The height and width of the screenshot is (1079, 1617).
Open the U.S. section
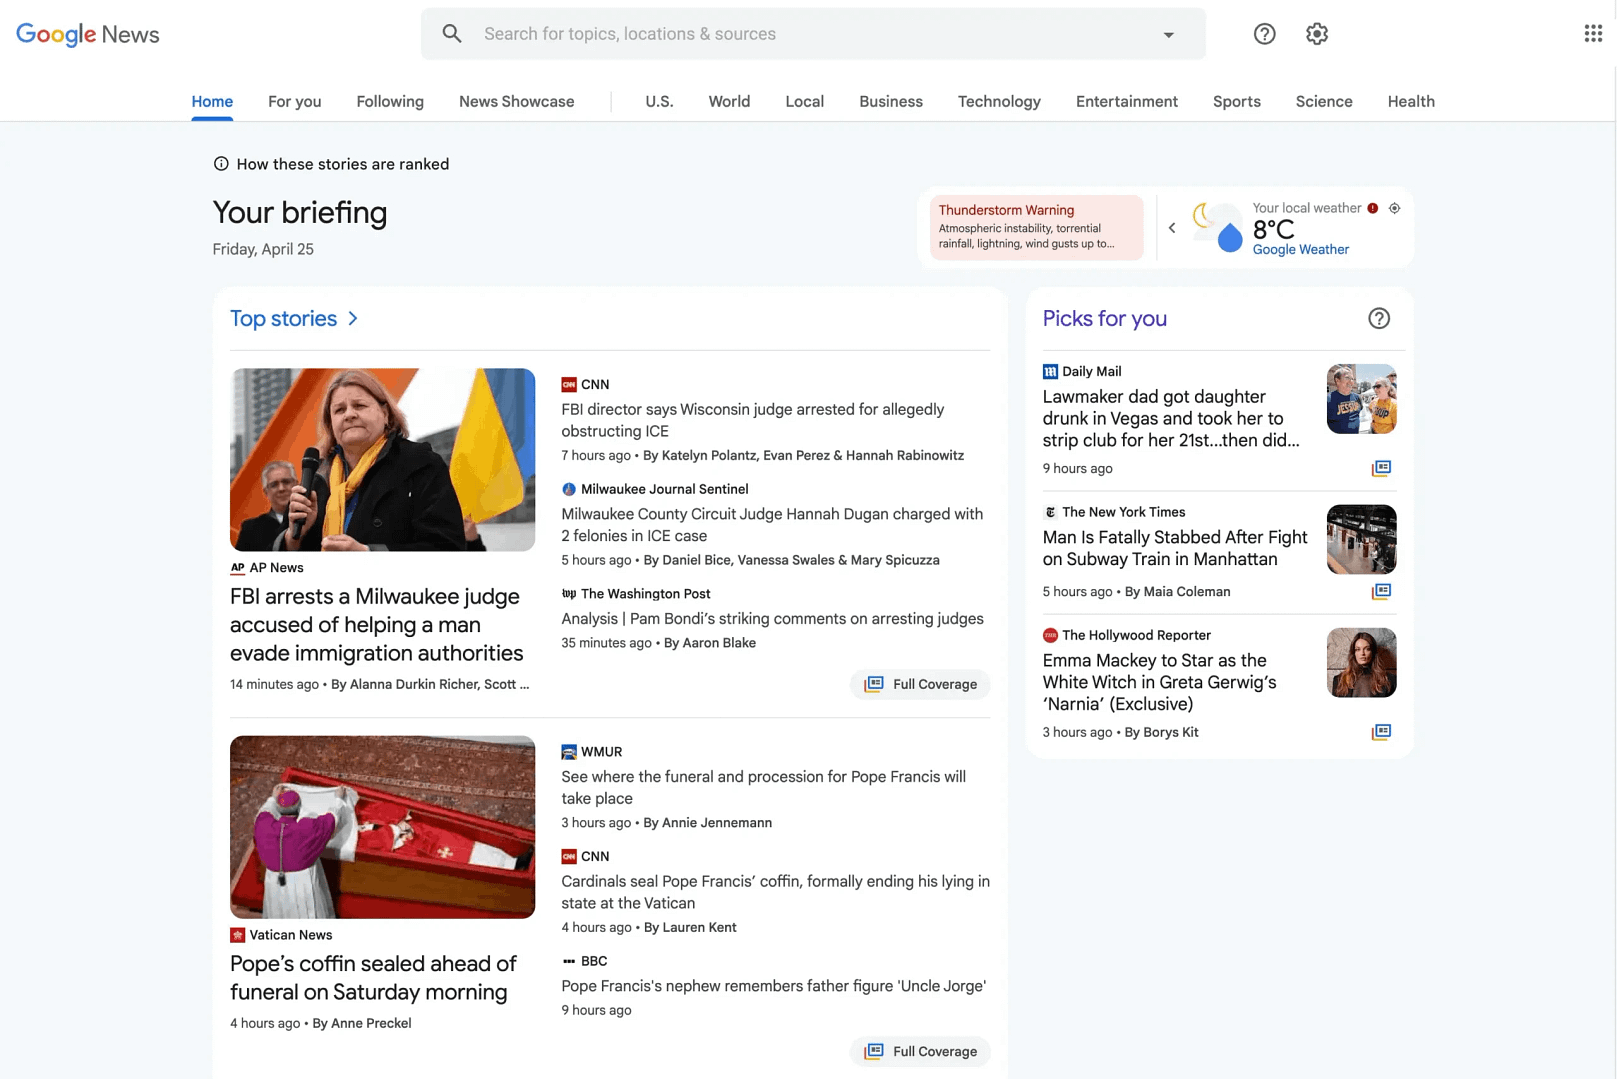pos(659,102)
